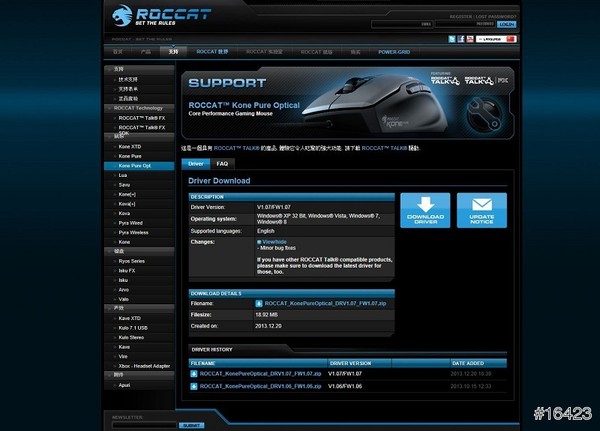Screen dimensions: 600x431
Task: Open the POWER-GRID menu item
Action: click(393, 51)
